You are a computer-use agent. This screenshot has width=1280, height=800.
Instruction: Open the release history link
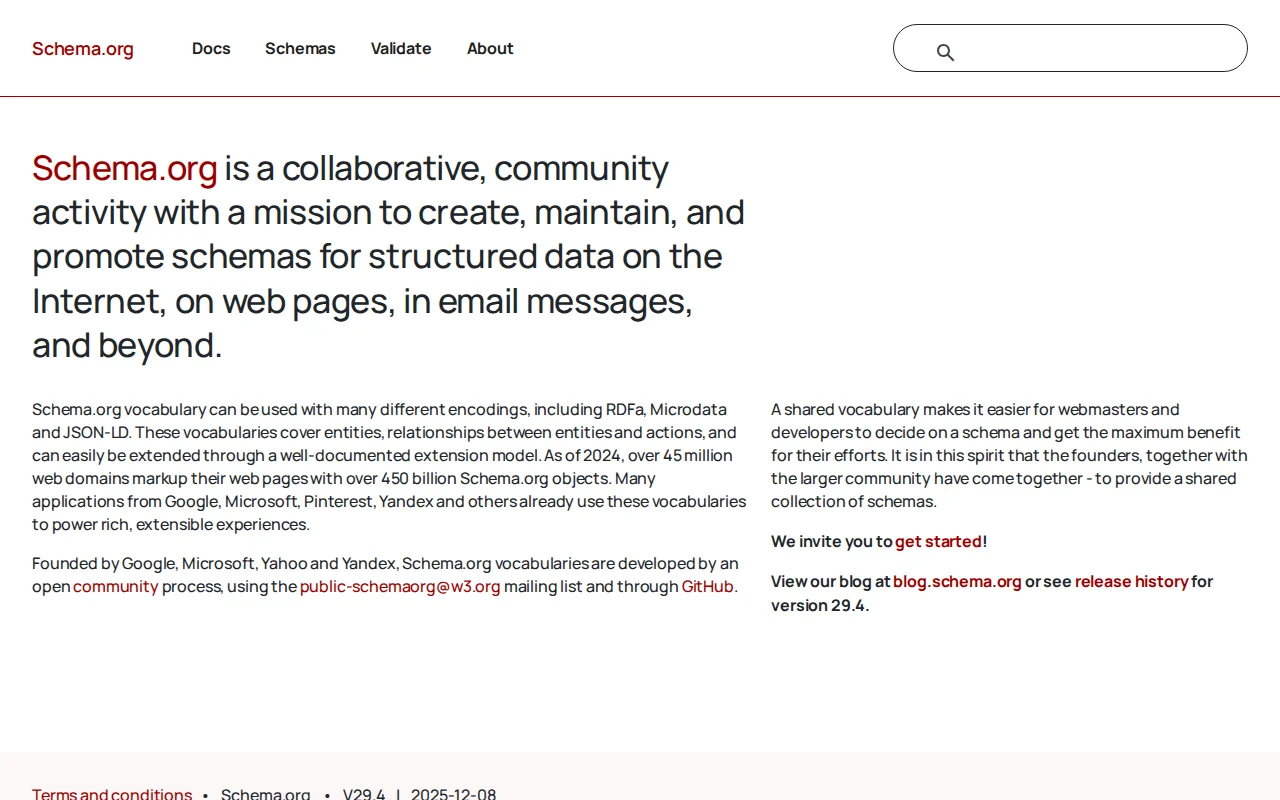tap(1131, 581)
